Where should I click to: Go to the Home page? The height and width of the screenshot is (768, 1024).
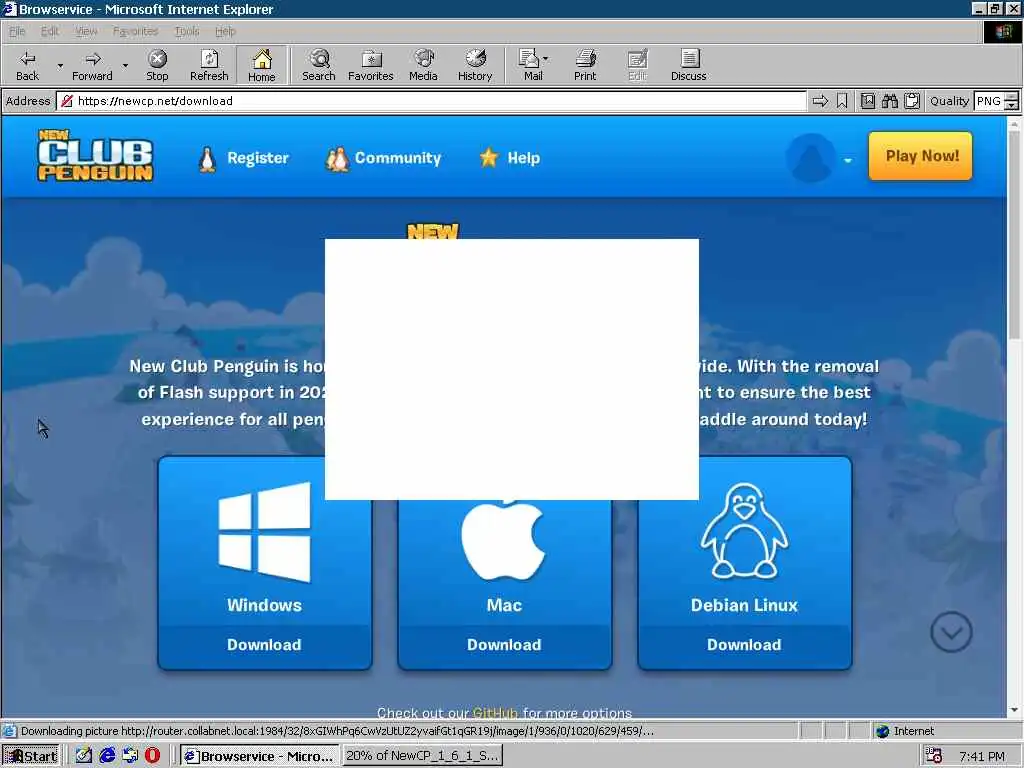point(261,65)
